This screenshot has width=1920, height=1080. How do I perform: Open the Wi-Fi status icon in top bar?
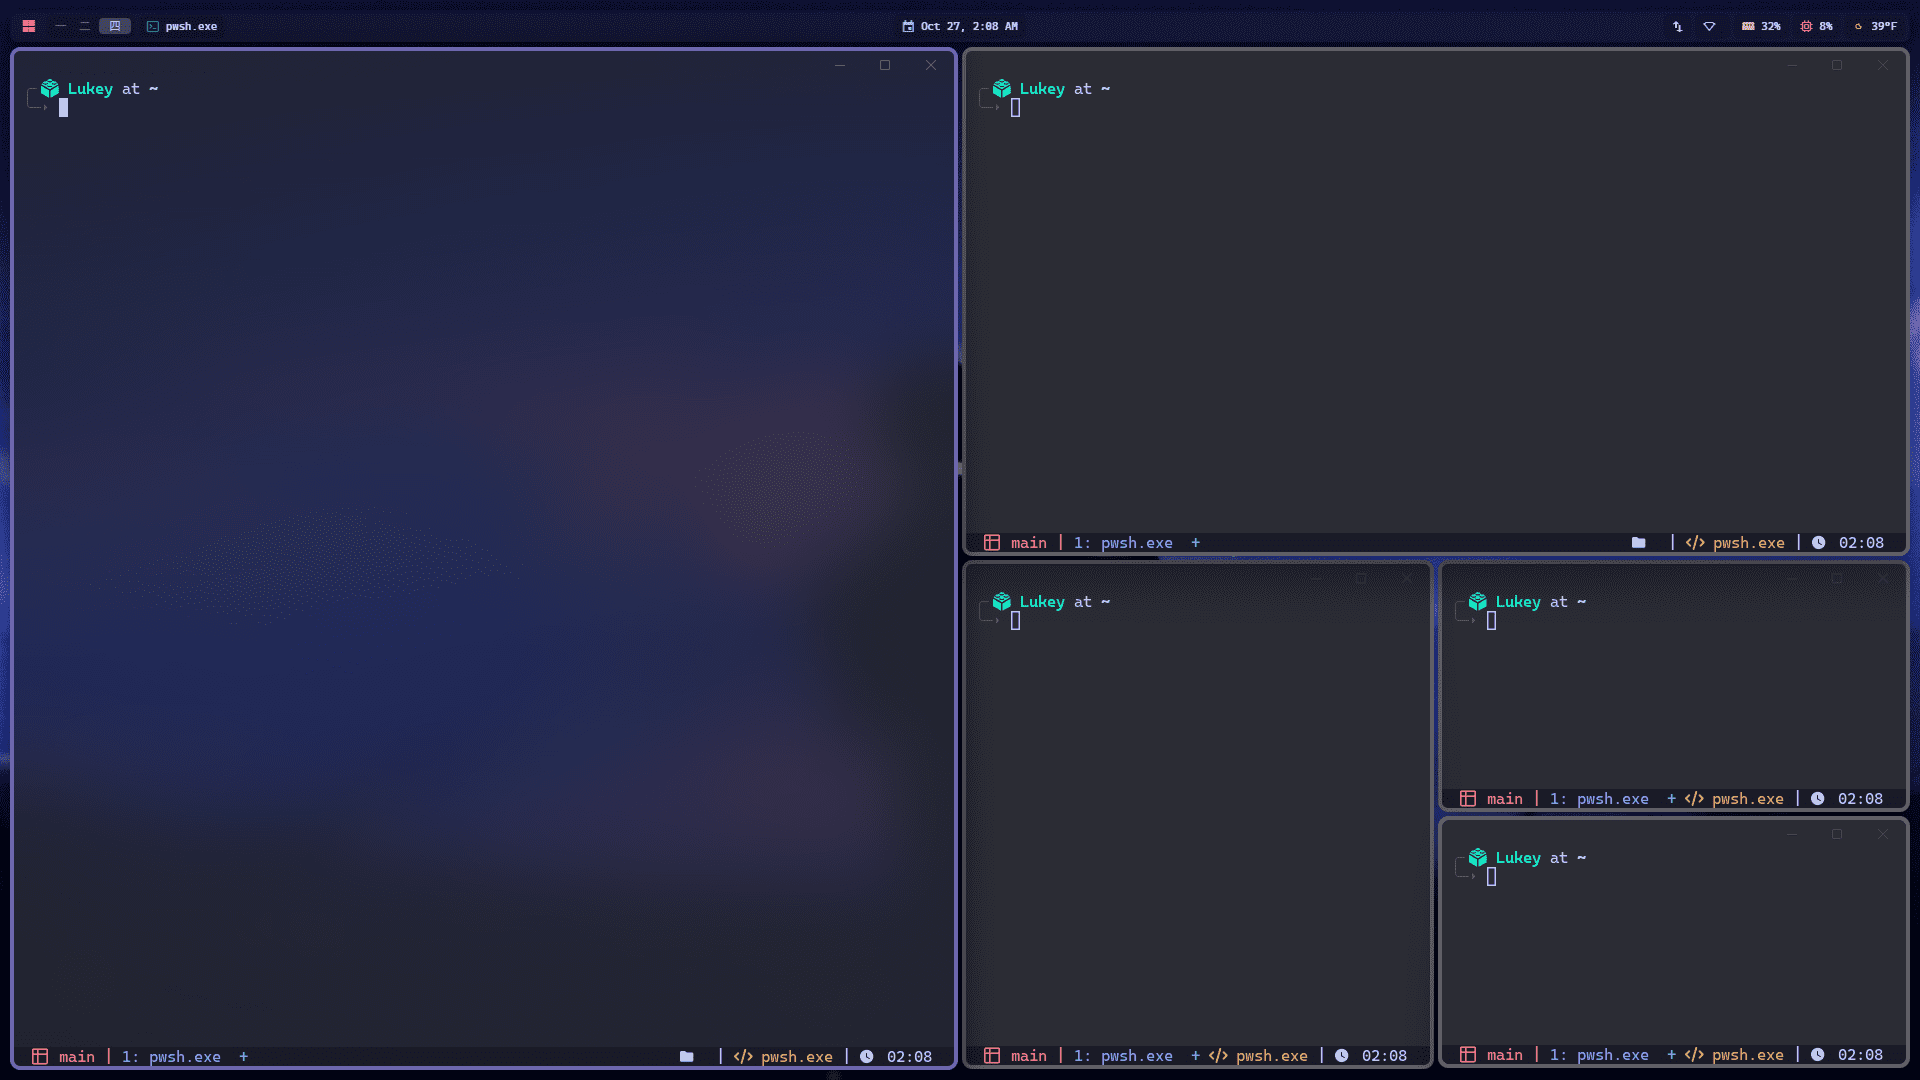[1709, 26]
